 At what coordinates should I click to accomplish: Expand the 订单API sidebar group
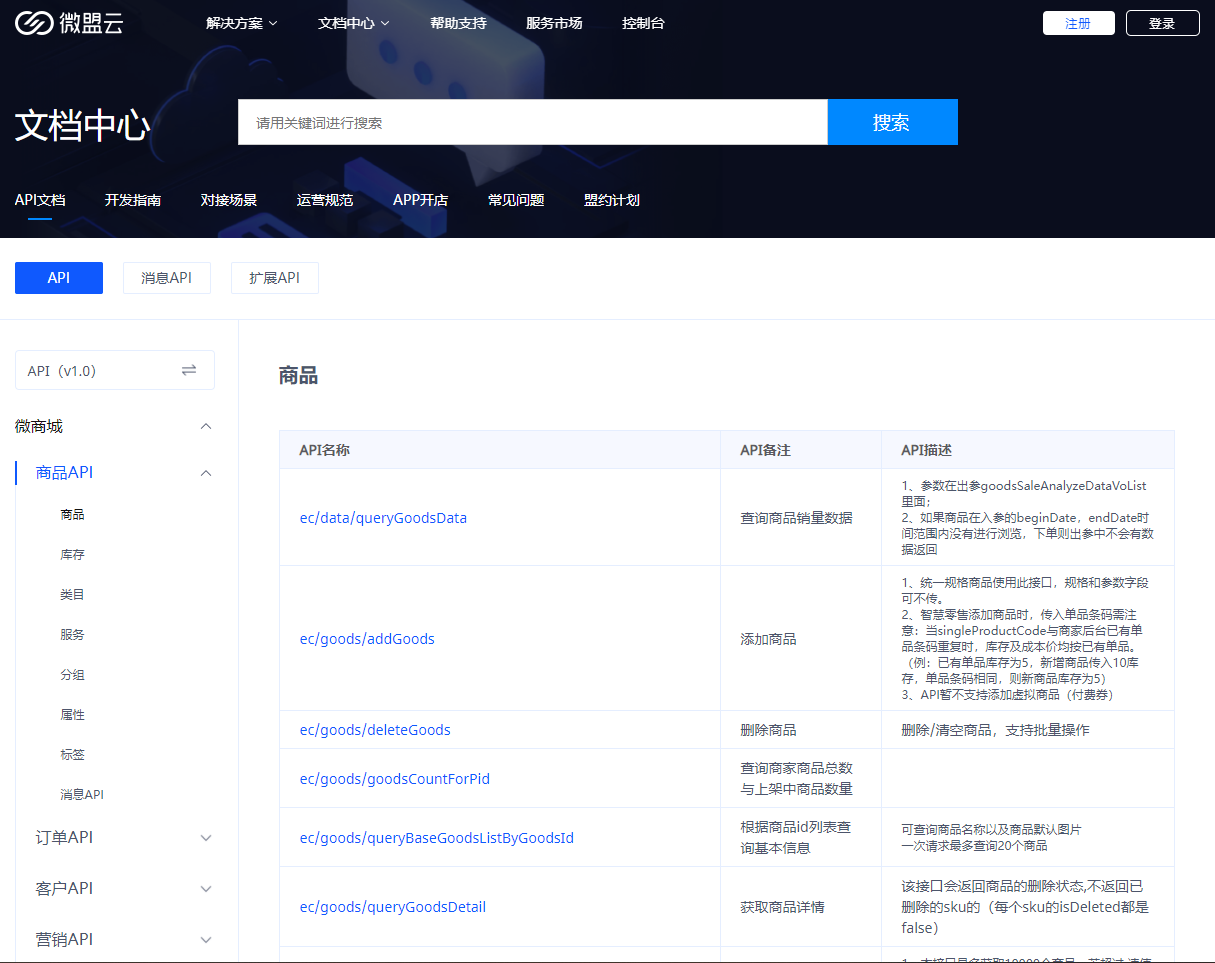click(206, 838)
